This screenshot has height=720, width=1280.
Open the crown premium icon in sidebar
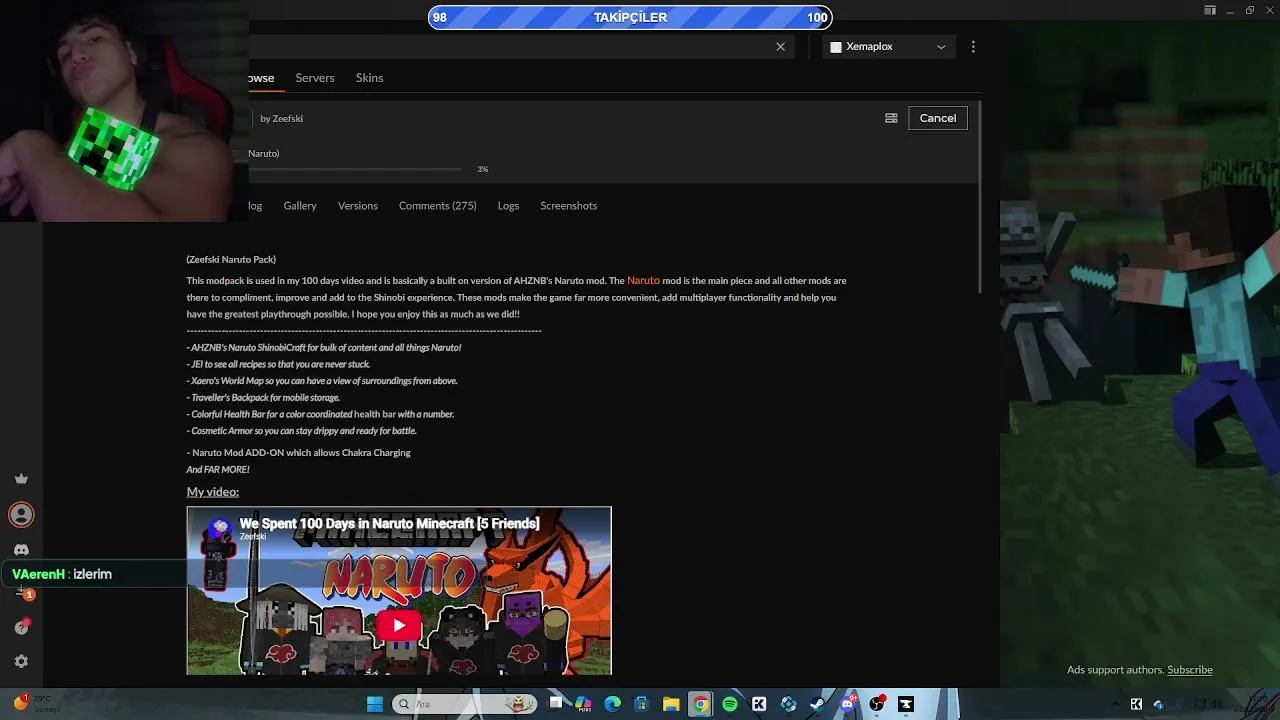pyautogui.click(x=21, y=479)
